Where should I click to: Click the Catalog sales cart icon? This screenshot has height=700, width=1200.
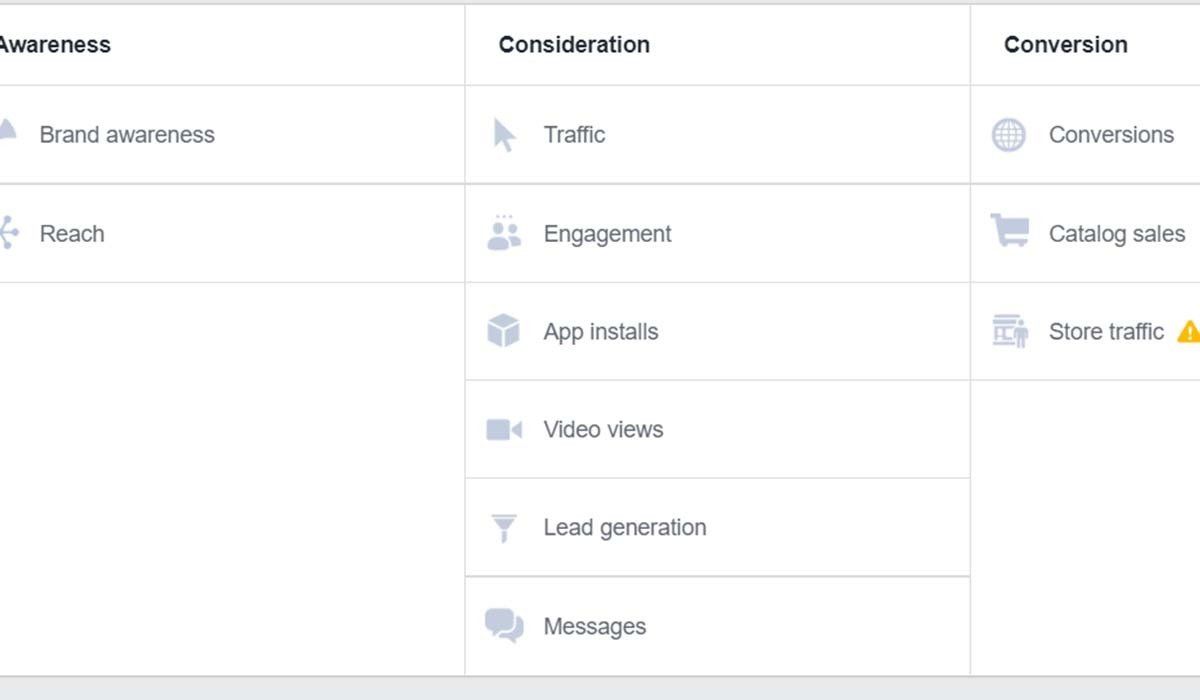pyautogui.click(x=1009, y=232)
